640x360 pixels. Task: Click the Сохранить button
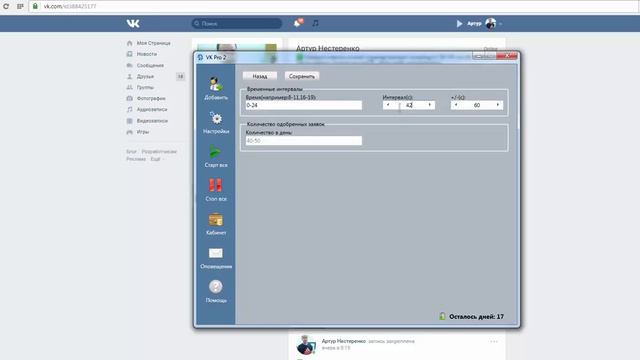pos(302,76)
